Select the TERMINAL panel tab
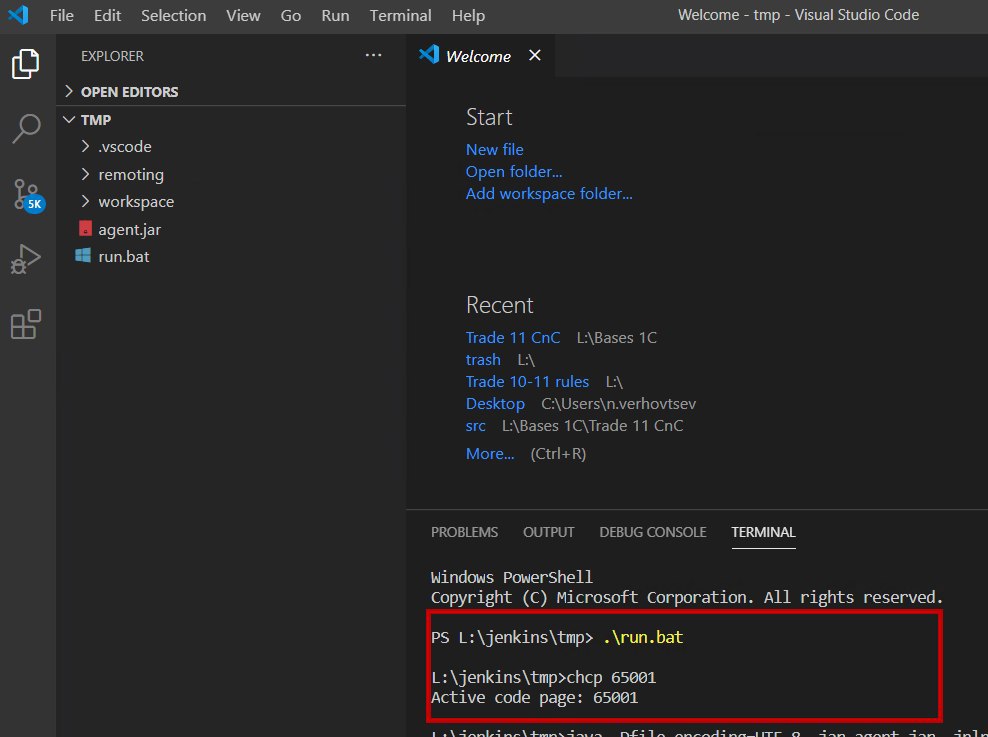 763,532
